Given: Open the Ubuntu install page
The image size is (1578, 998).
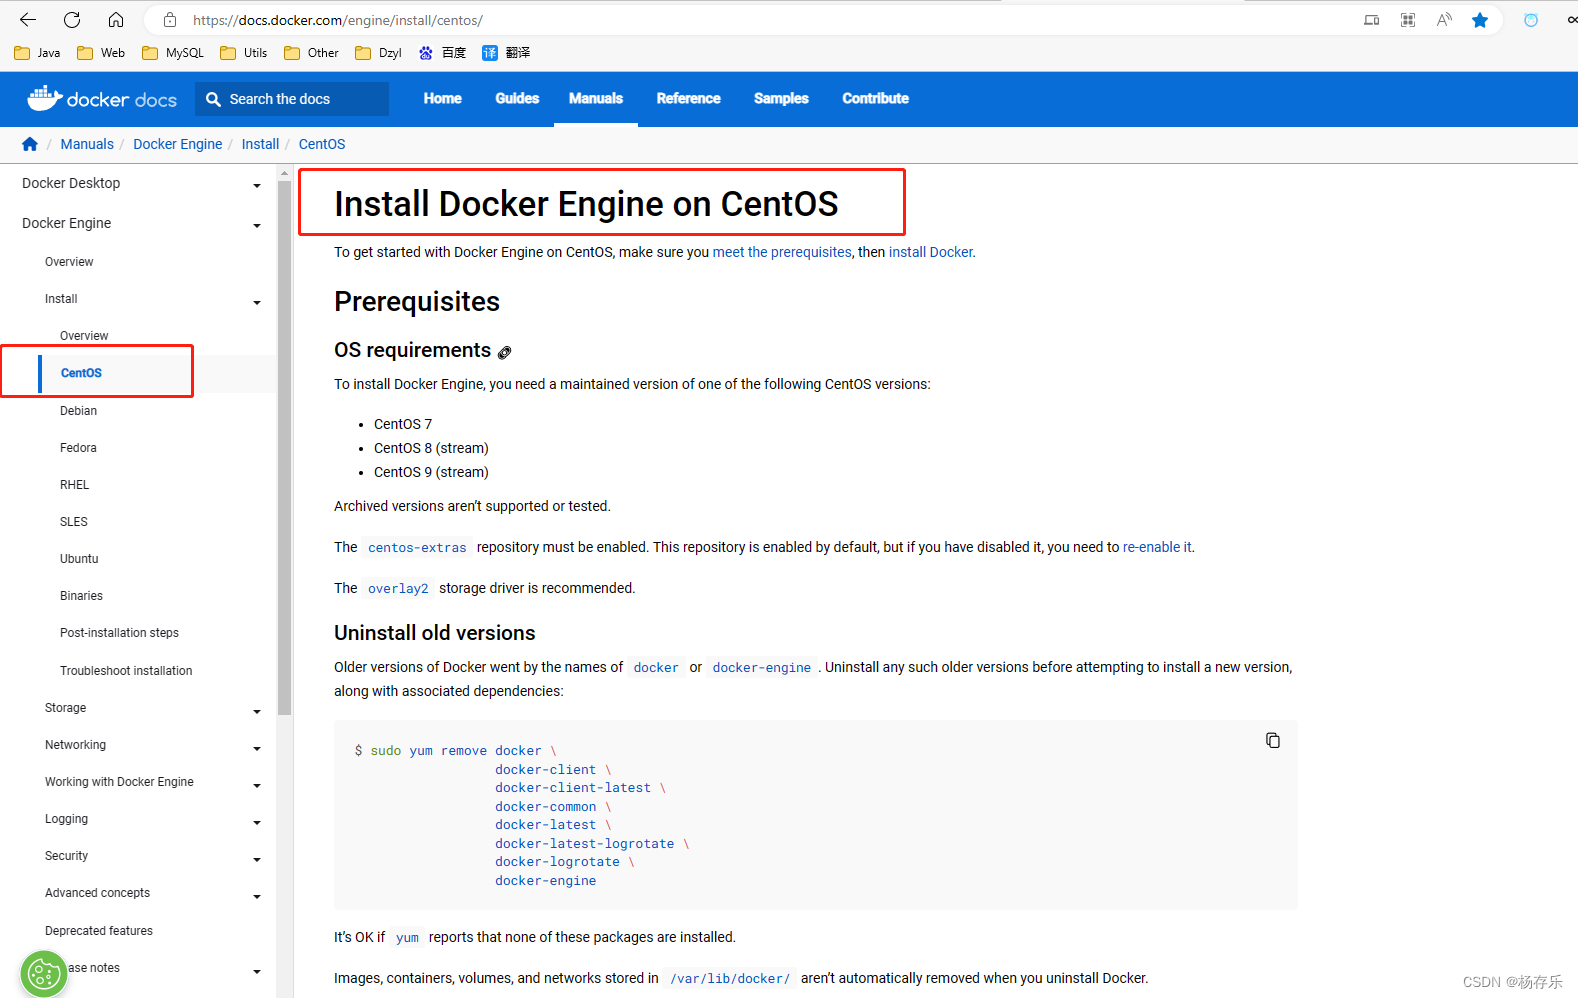Looking at the screenshot, I should (x=79, y=559).
